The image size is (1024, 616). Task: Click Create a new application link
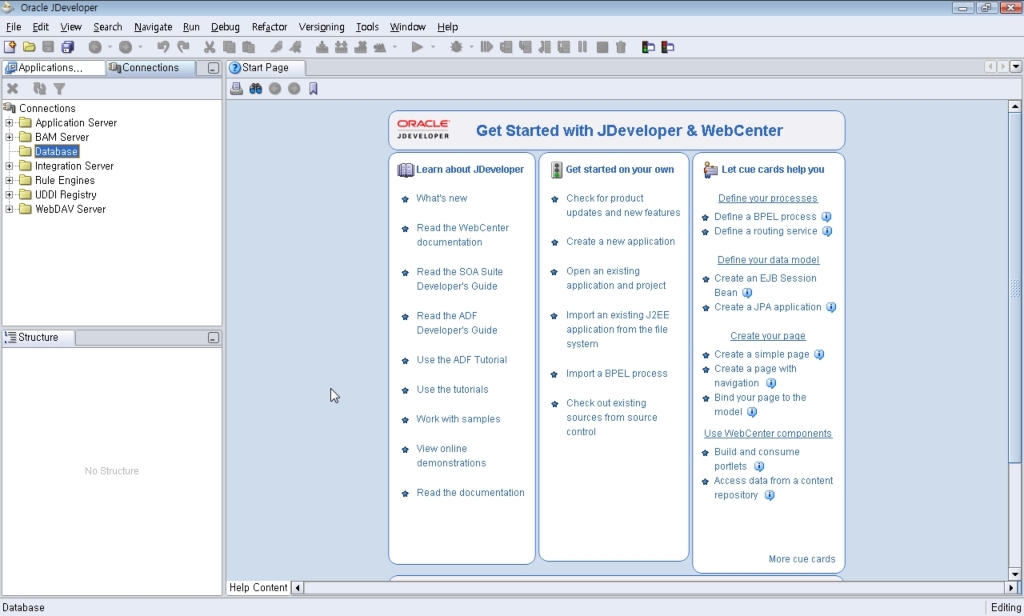620,241
